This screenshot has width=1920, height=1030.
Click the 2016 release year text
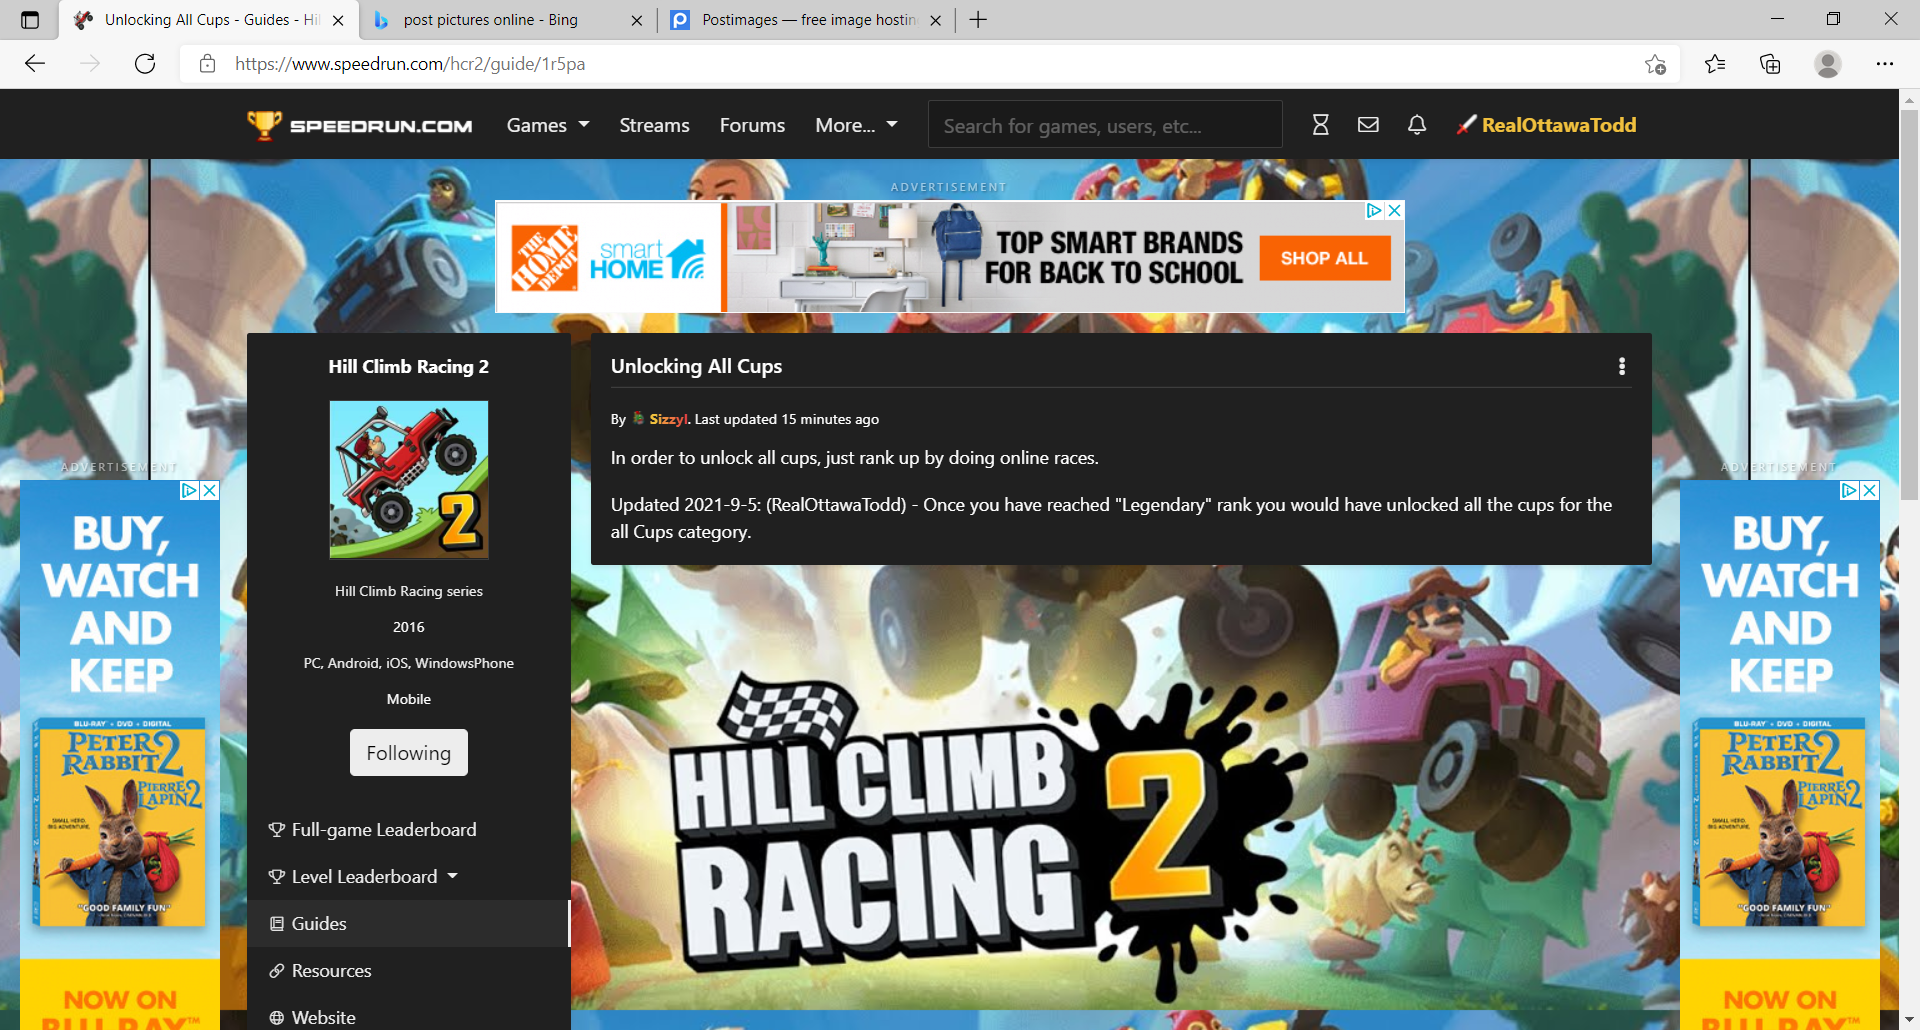pos(408,627)
